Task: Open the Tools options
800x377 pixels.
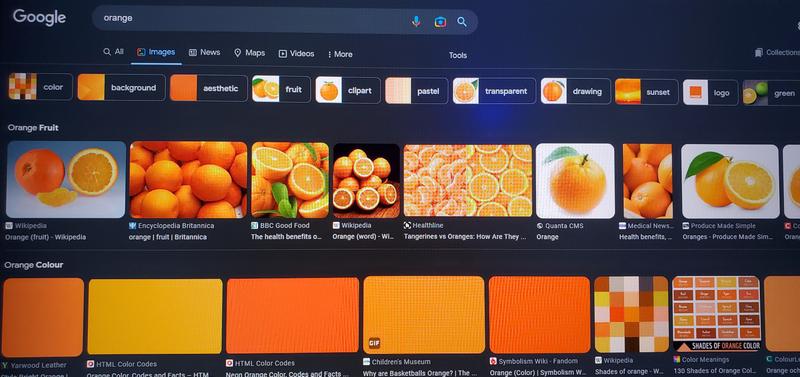Action: pyautogui.click(x=458, y=55)
